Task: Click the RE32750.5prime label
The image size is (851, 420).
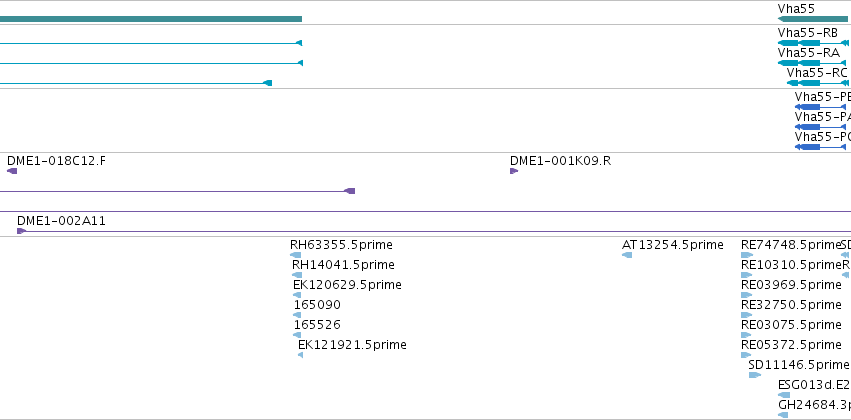Action: 791,304
